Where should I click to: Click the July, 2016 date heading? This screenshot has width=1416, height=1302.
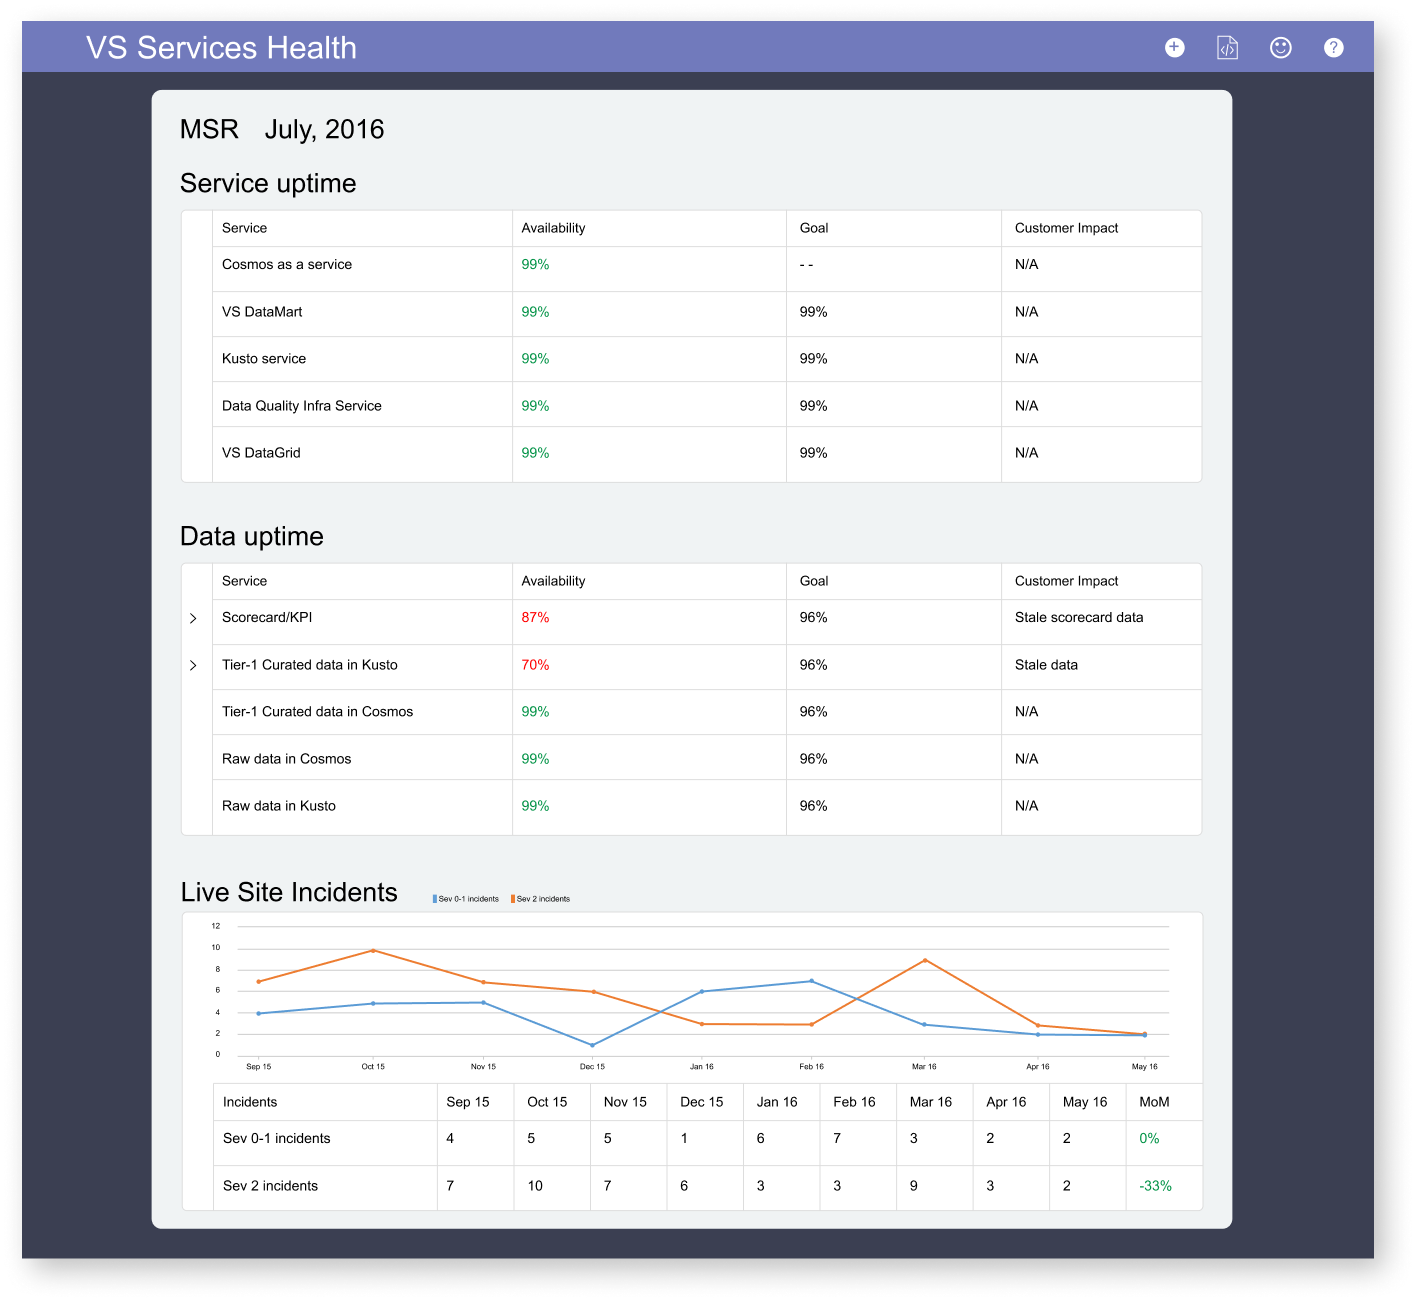324,129
